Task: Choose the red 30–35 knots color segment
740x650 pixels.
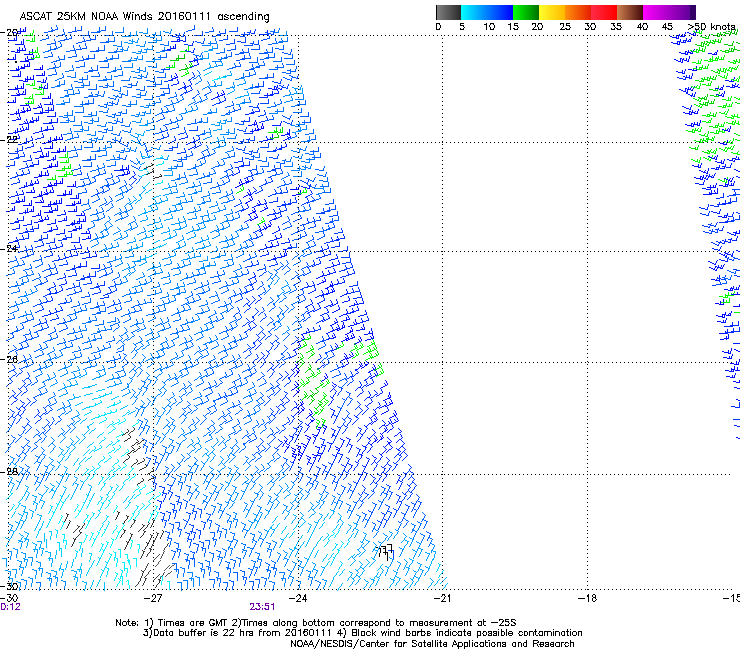Action: tap(604, 12)
